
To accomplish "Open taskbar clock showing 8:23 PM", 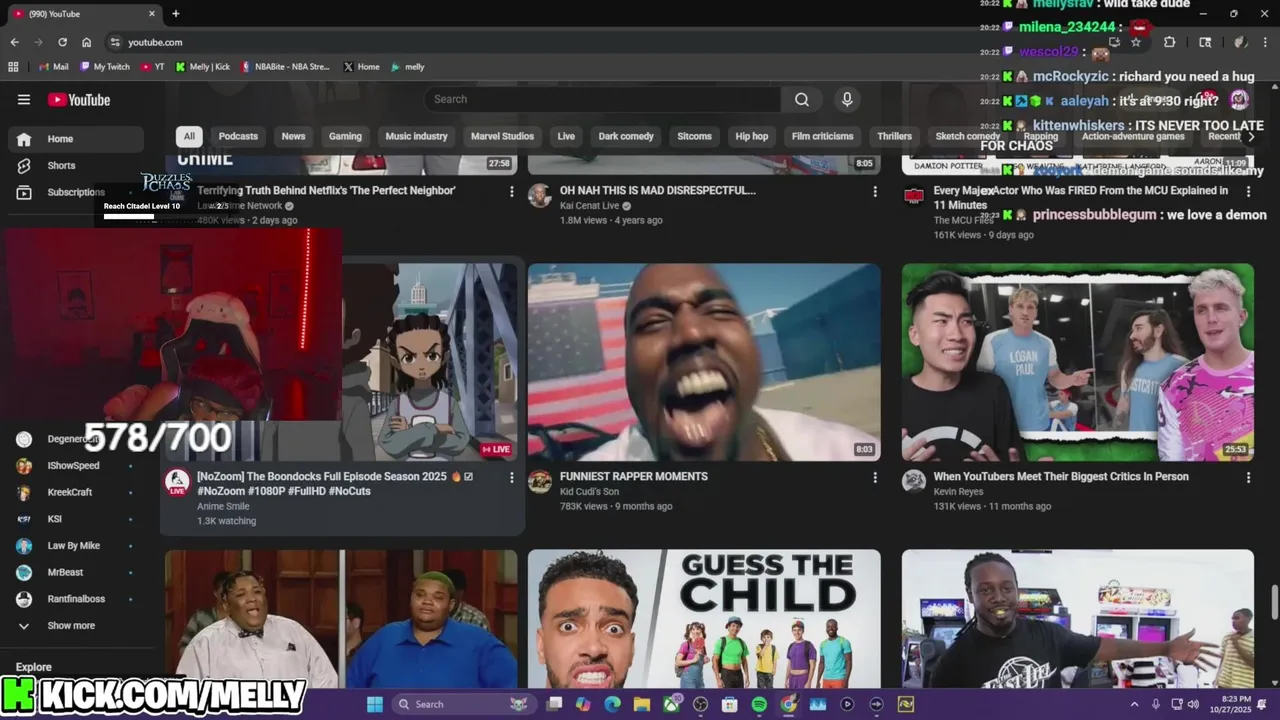I will pyautogui.click(x=1236, y=704).
